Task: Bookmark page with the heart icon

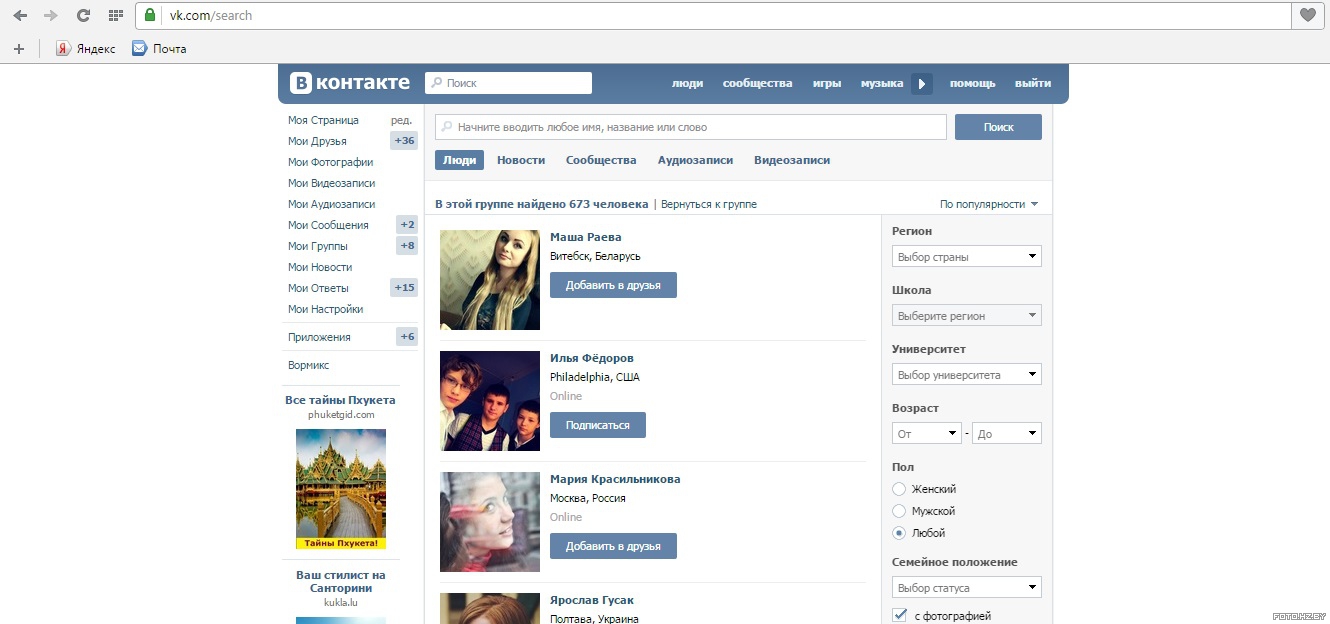Action: tap(1307, 15)
